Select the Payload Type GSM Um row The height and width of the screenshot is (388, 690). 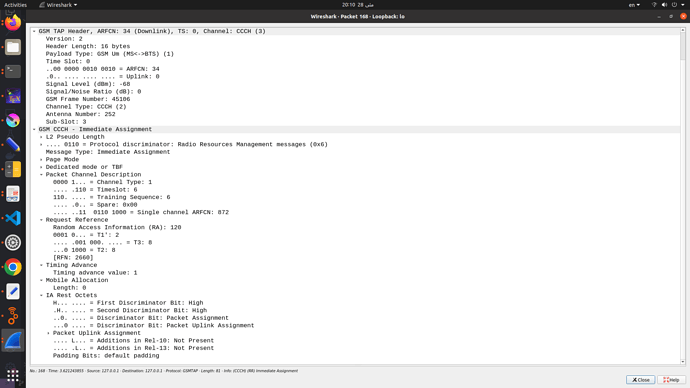355,54
